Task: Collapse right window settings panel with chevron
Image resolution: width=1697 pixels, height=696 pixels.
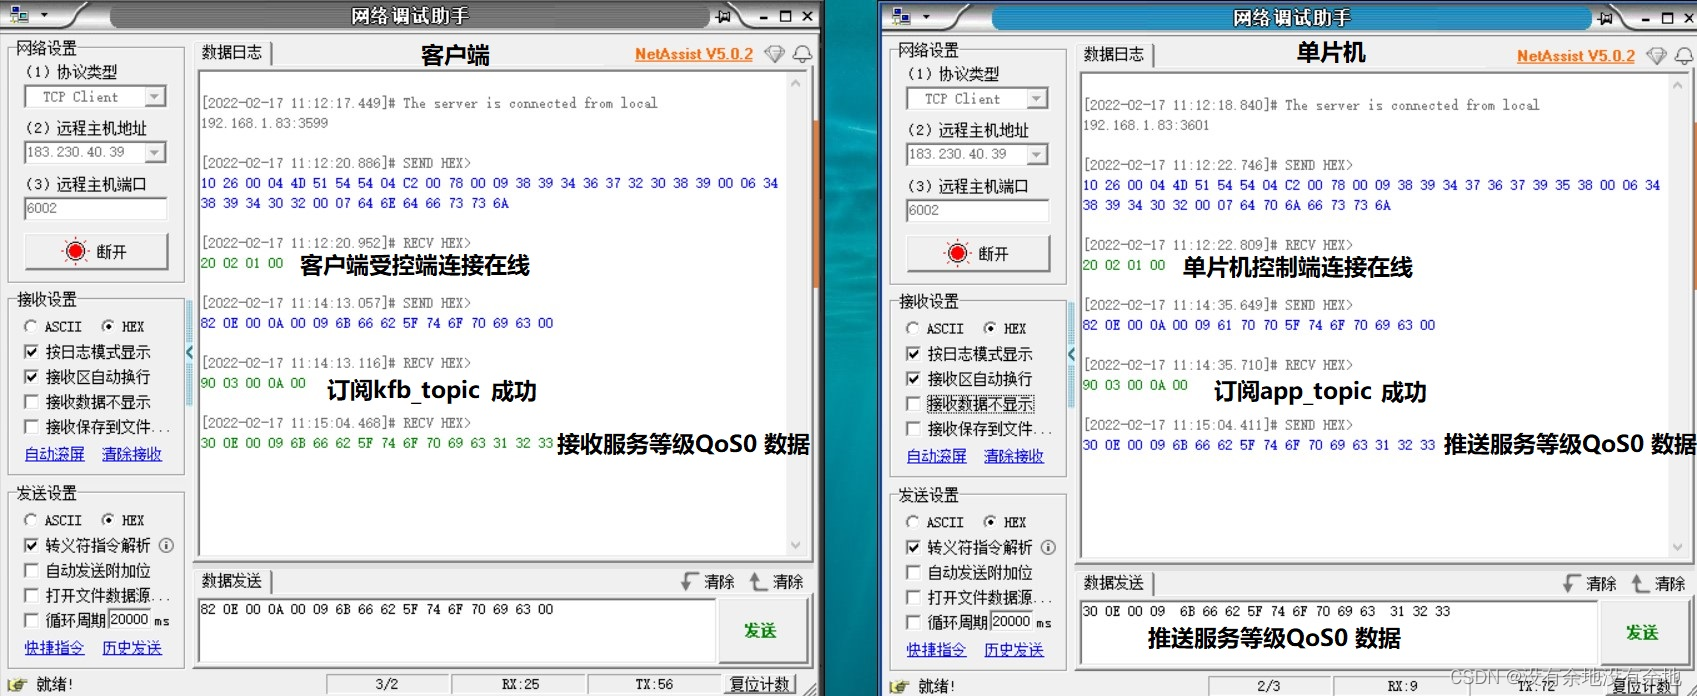Action: pos(1071,354)
